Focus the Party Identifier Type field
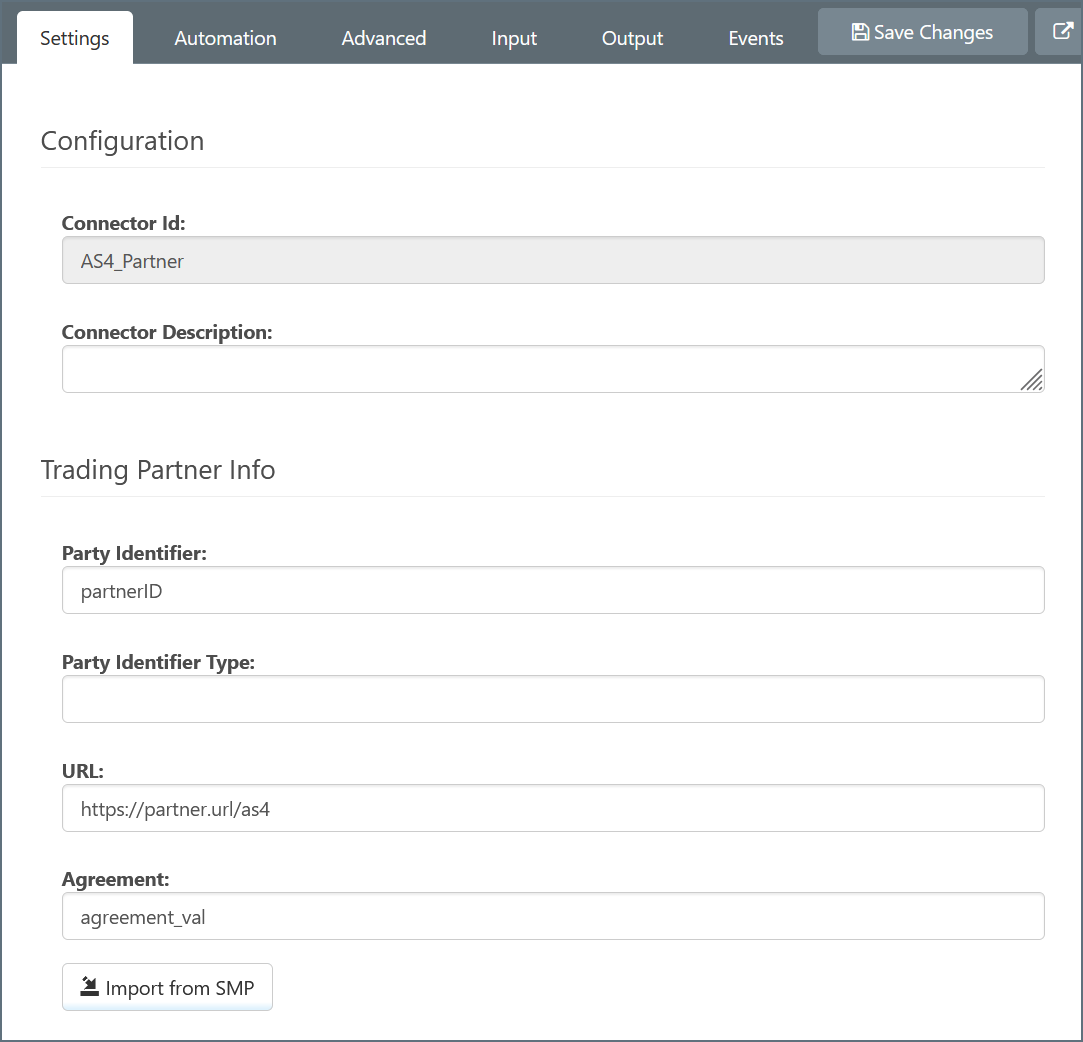 pos(553,699)
